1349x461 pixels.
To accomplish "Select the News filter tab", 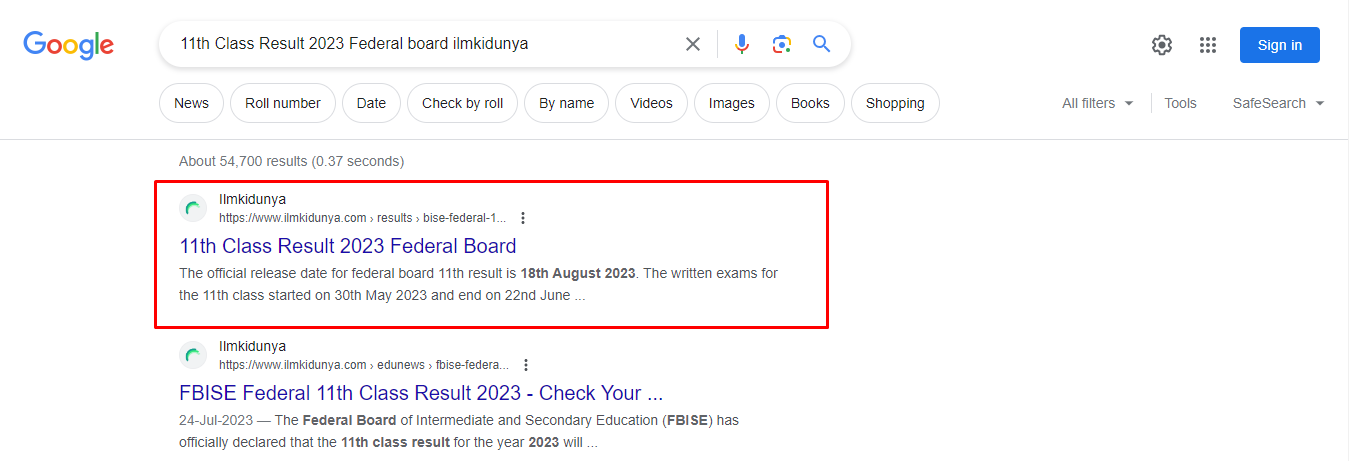I will point(191,103).
